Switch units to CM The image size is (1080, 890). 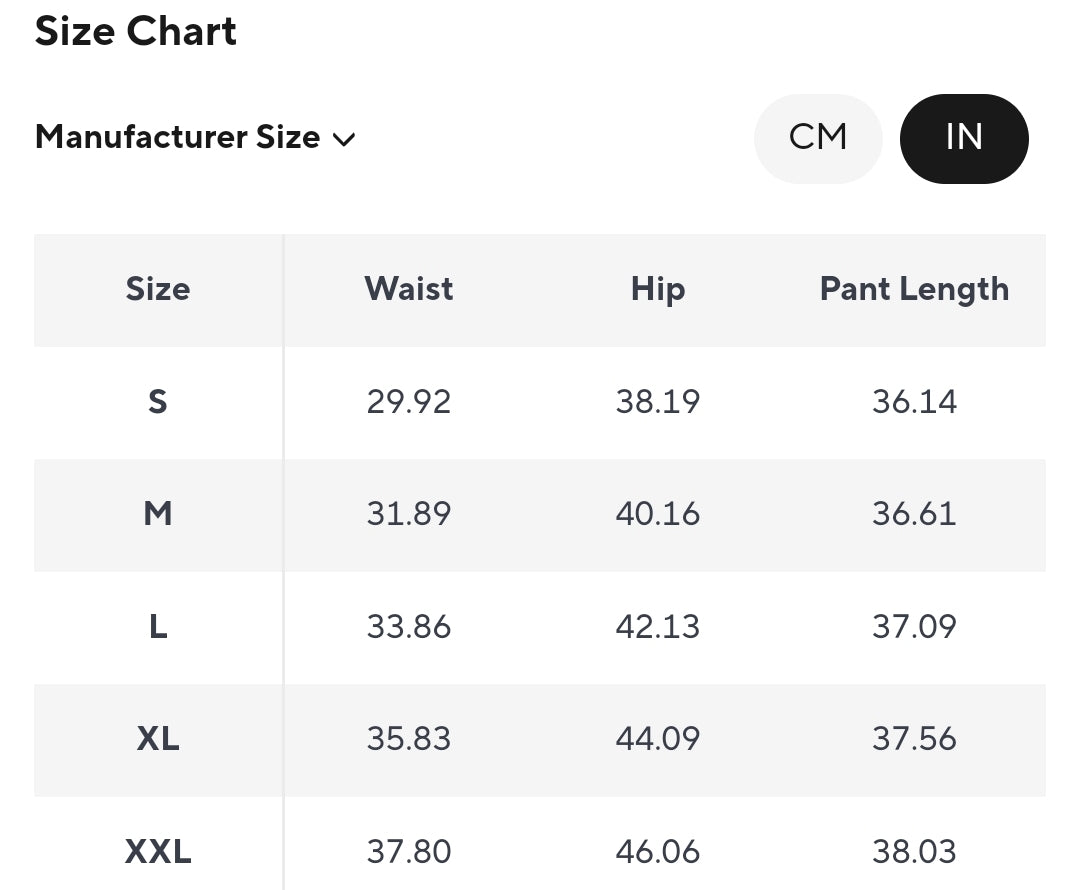coord(818,138)
